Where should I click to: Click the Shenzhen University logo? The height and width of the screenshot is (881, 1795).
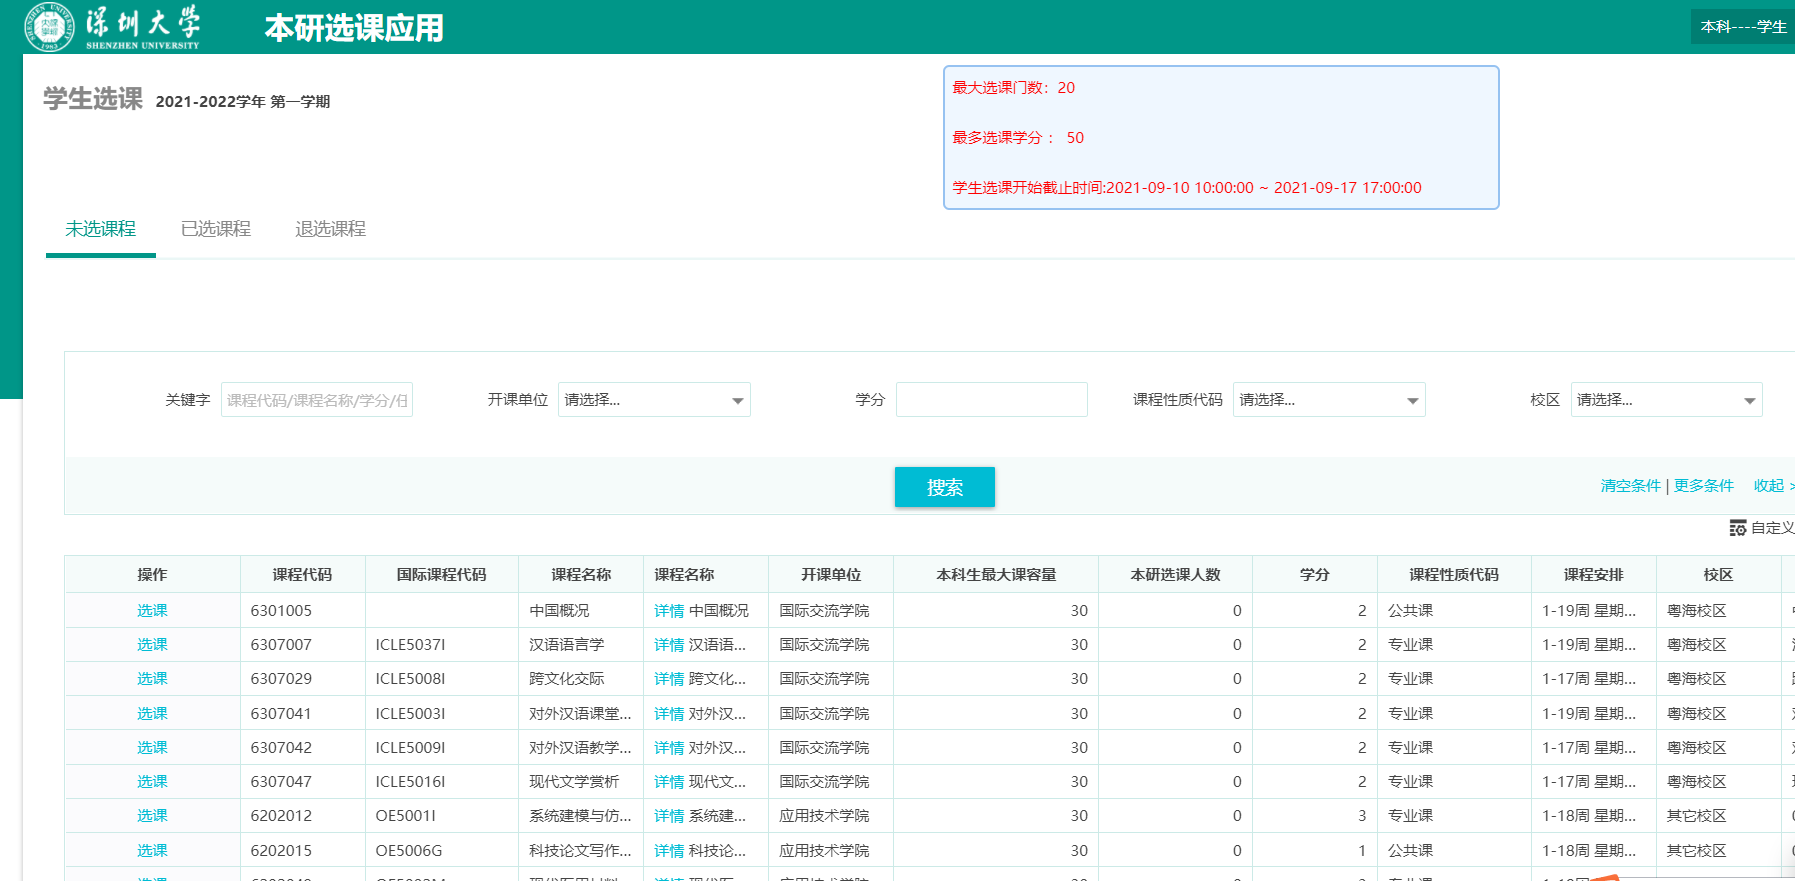click(112, 27)
